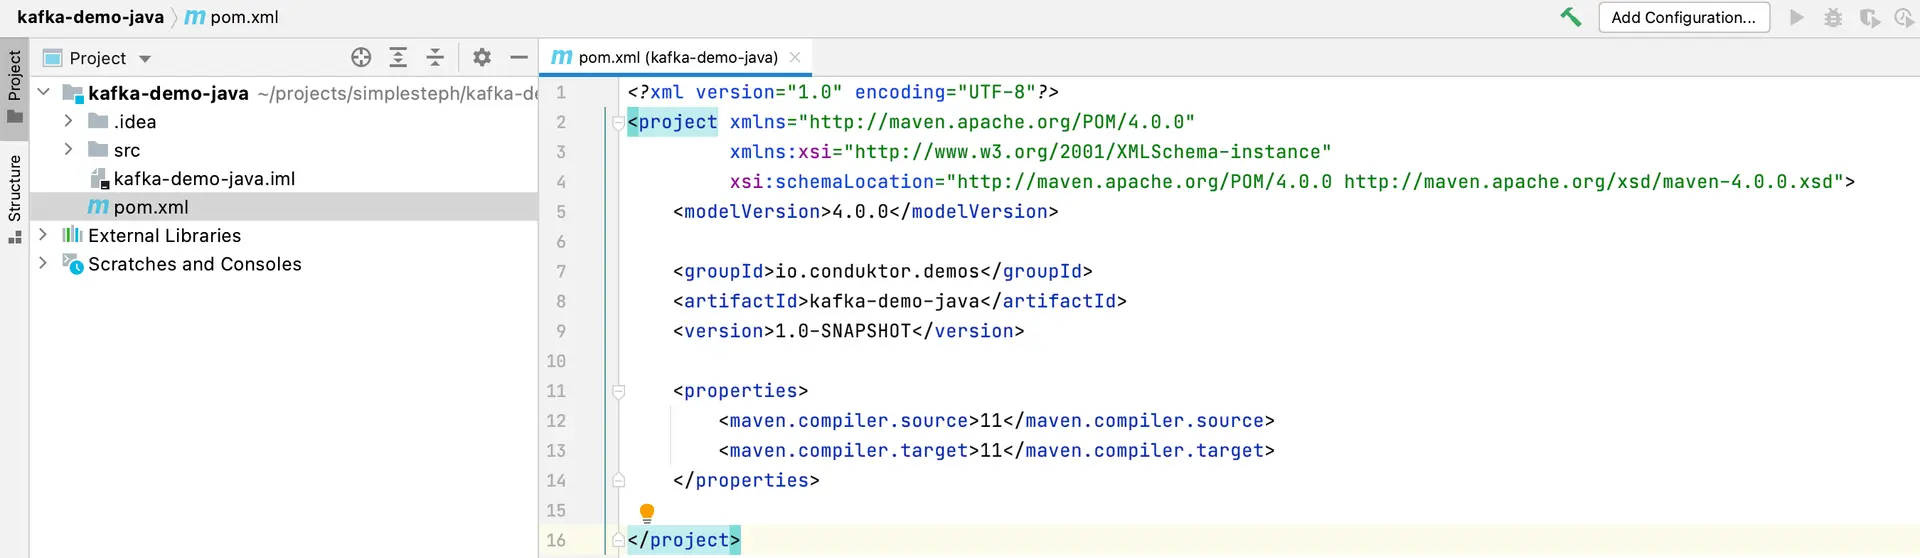Click xsi:schemaLocation attribute on line 4
1920x558 pixels.
tap(832, 181)
